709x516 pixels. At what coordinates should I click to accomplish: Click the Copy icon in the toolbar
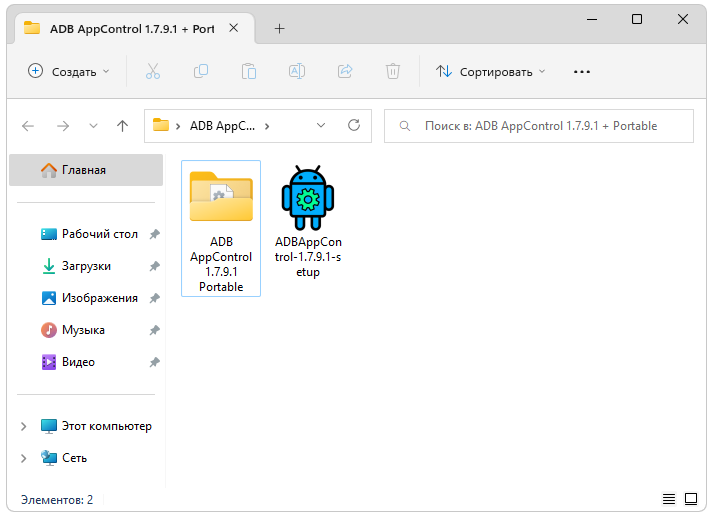[x=201, y=71]
